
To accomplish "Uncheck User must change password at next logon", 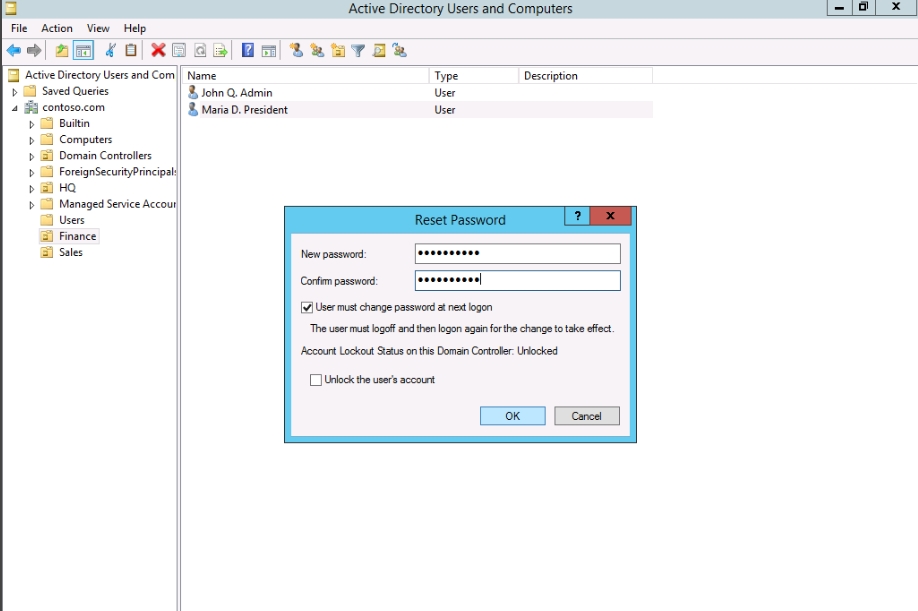I will (x=307, y=308).
